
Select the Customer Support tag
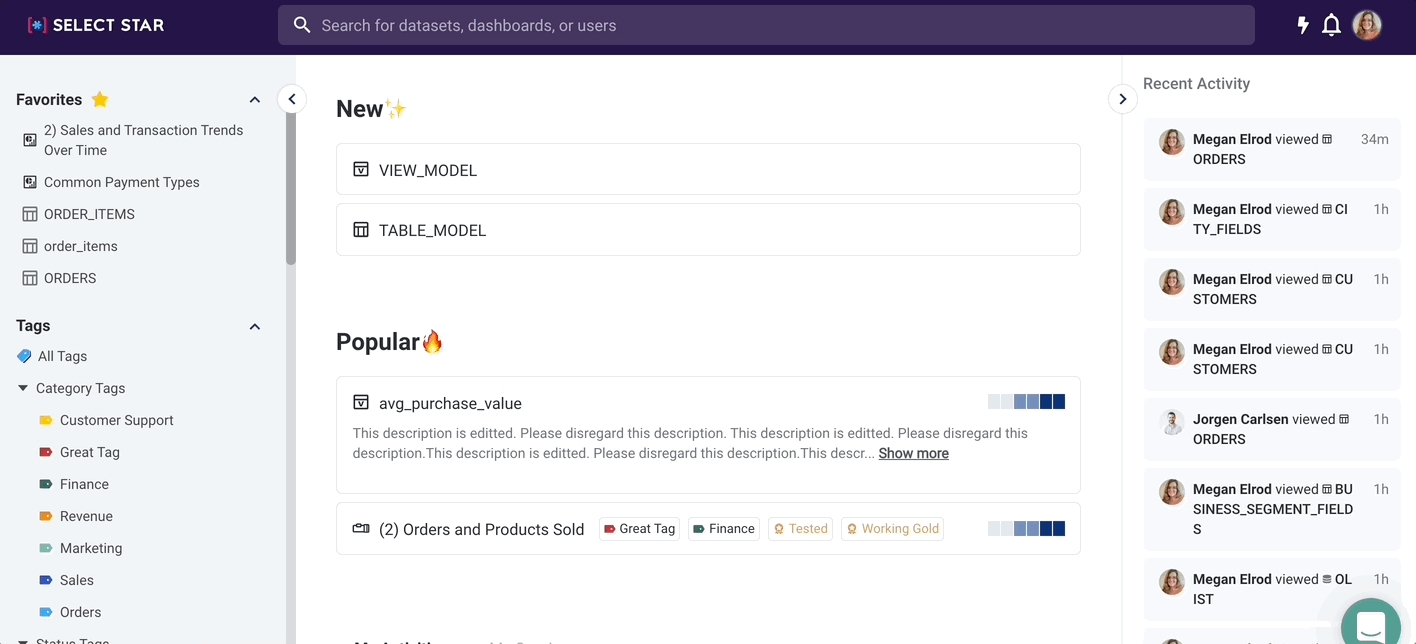(116, 420)
